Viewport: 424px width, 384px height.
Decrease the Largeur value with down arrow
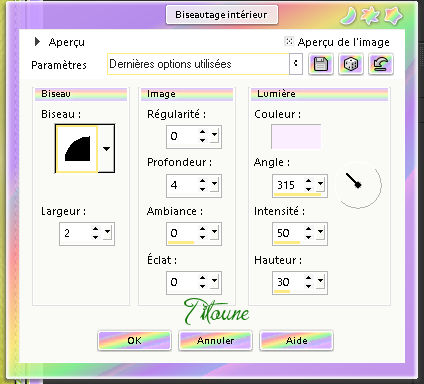[96, 237]
